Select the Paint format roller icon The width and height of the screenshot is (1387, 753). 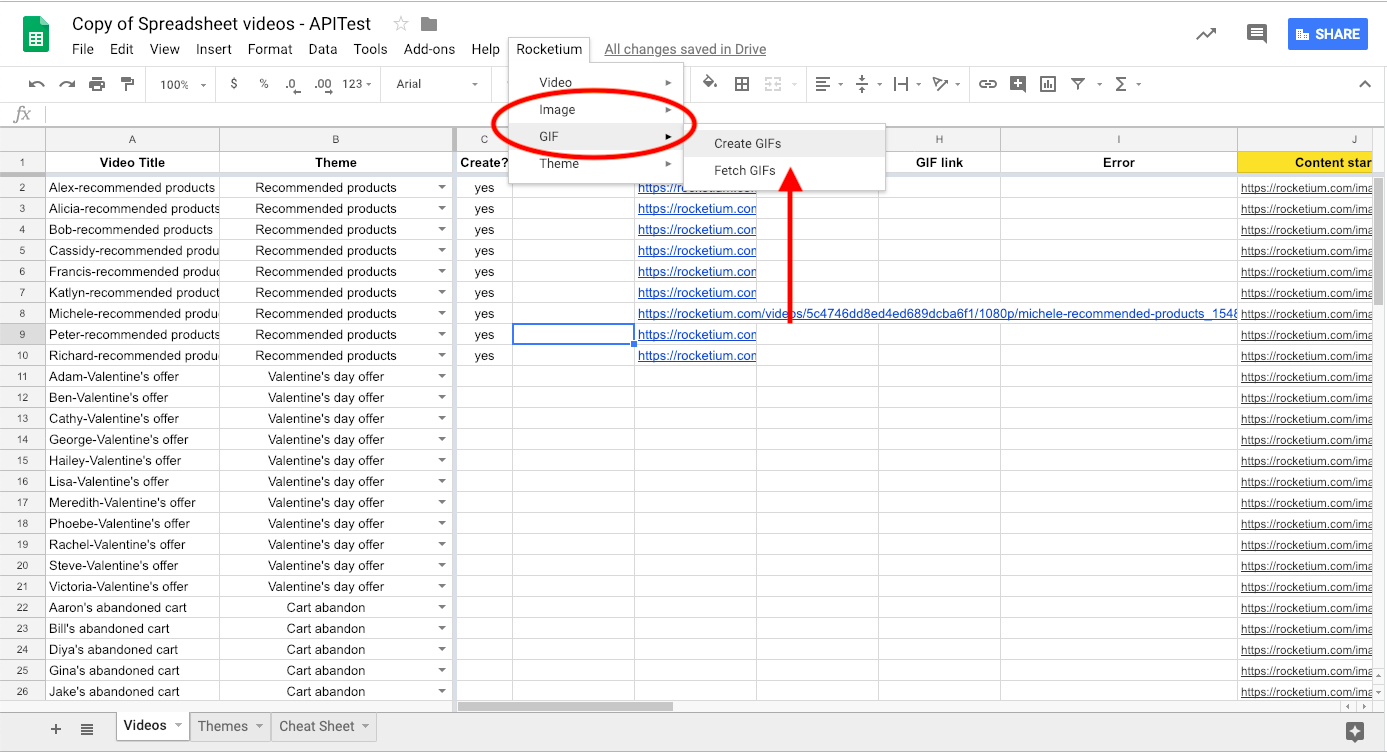click(x=127, y=84)
